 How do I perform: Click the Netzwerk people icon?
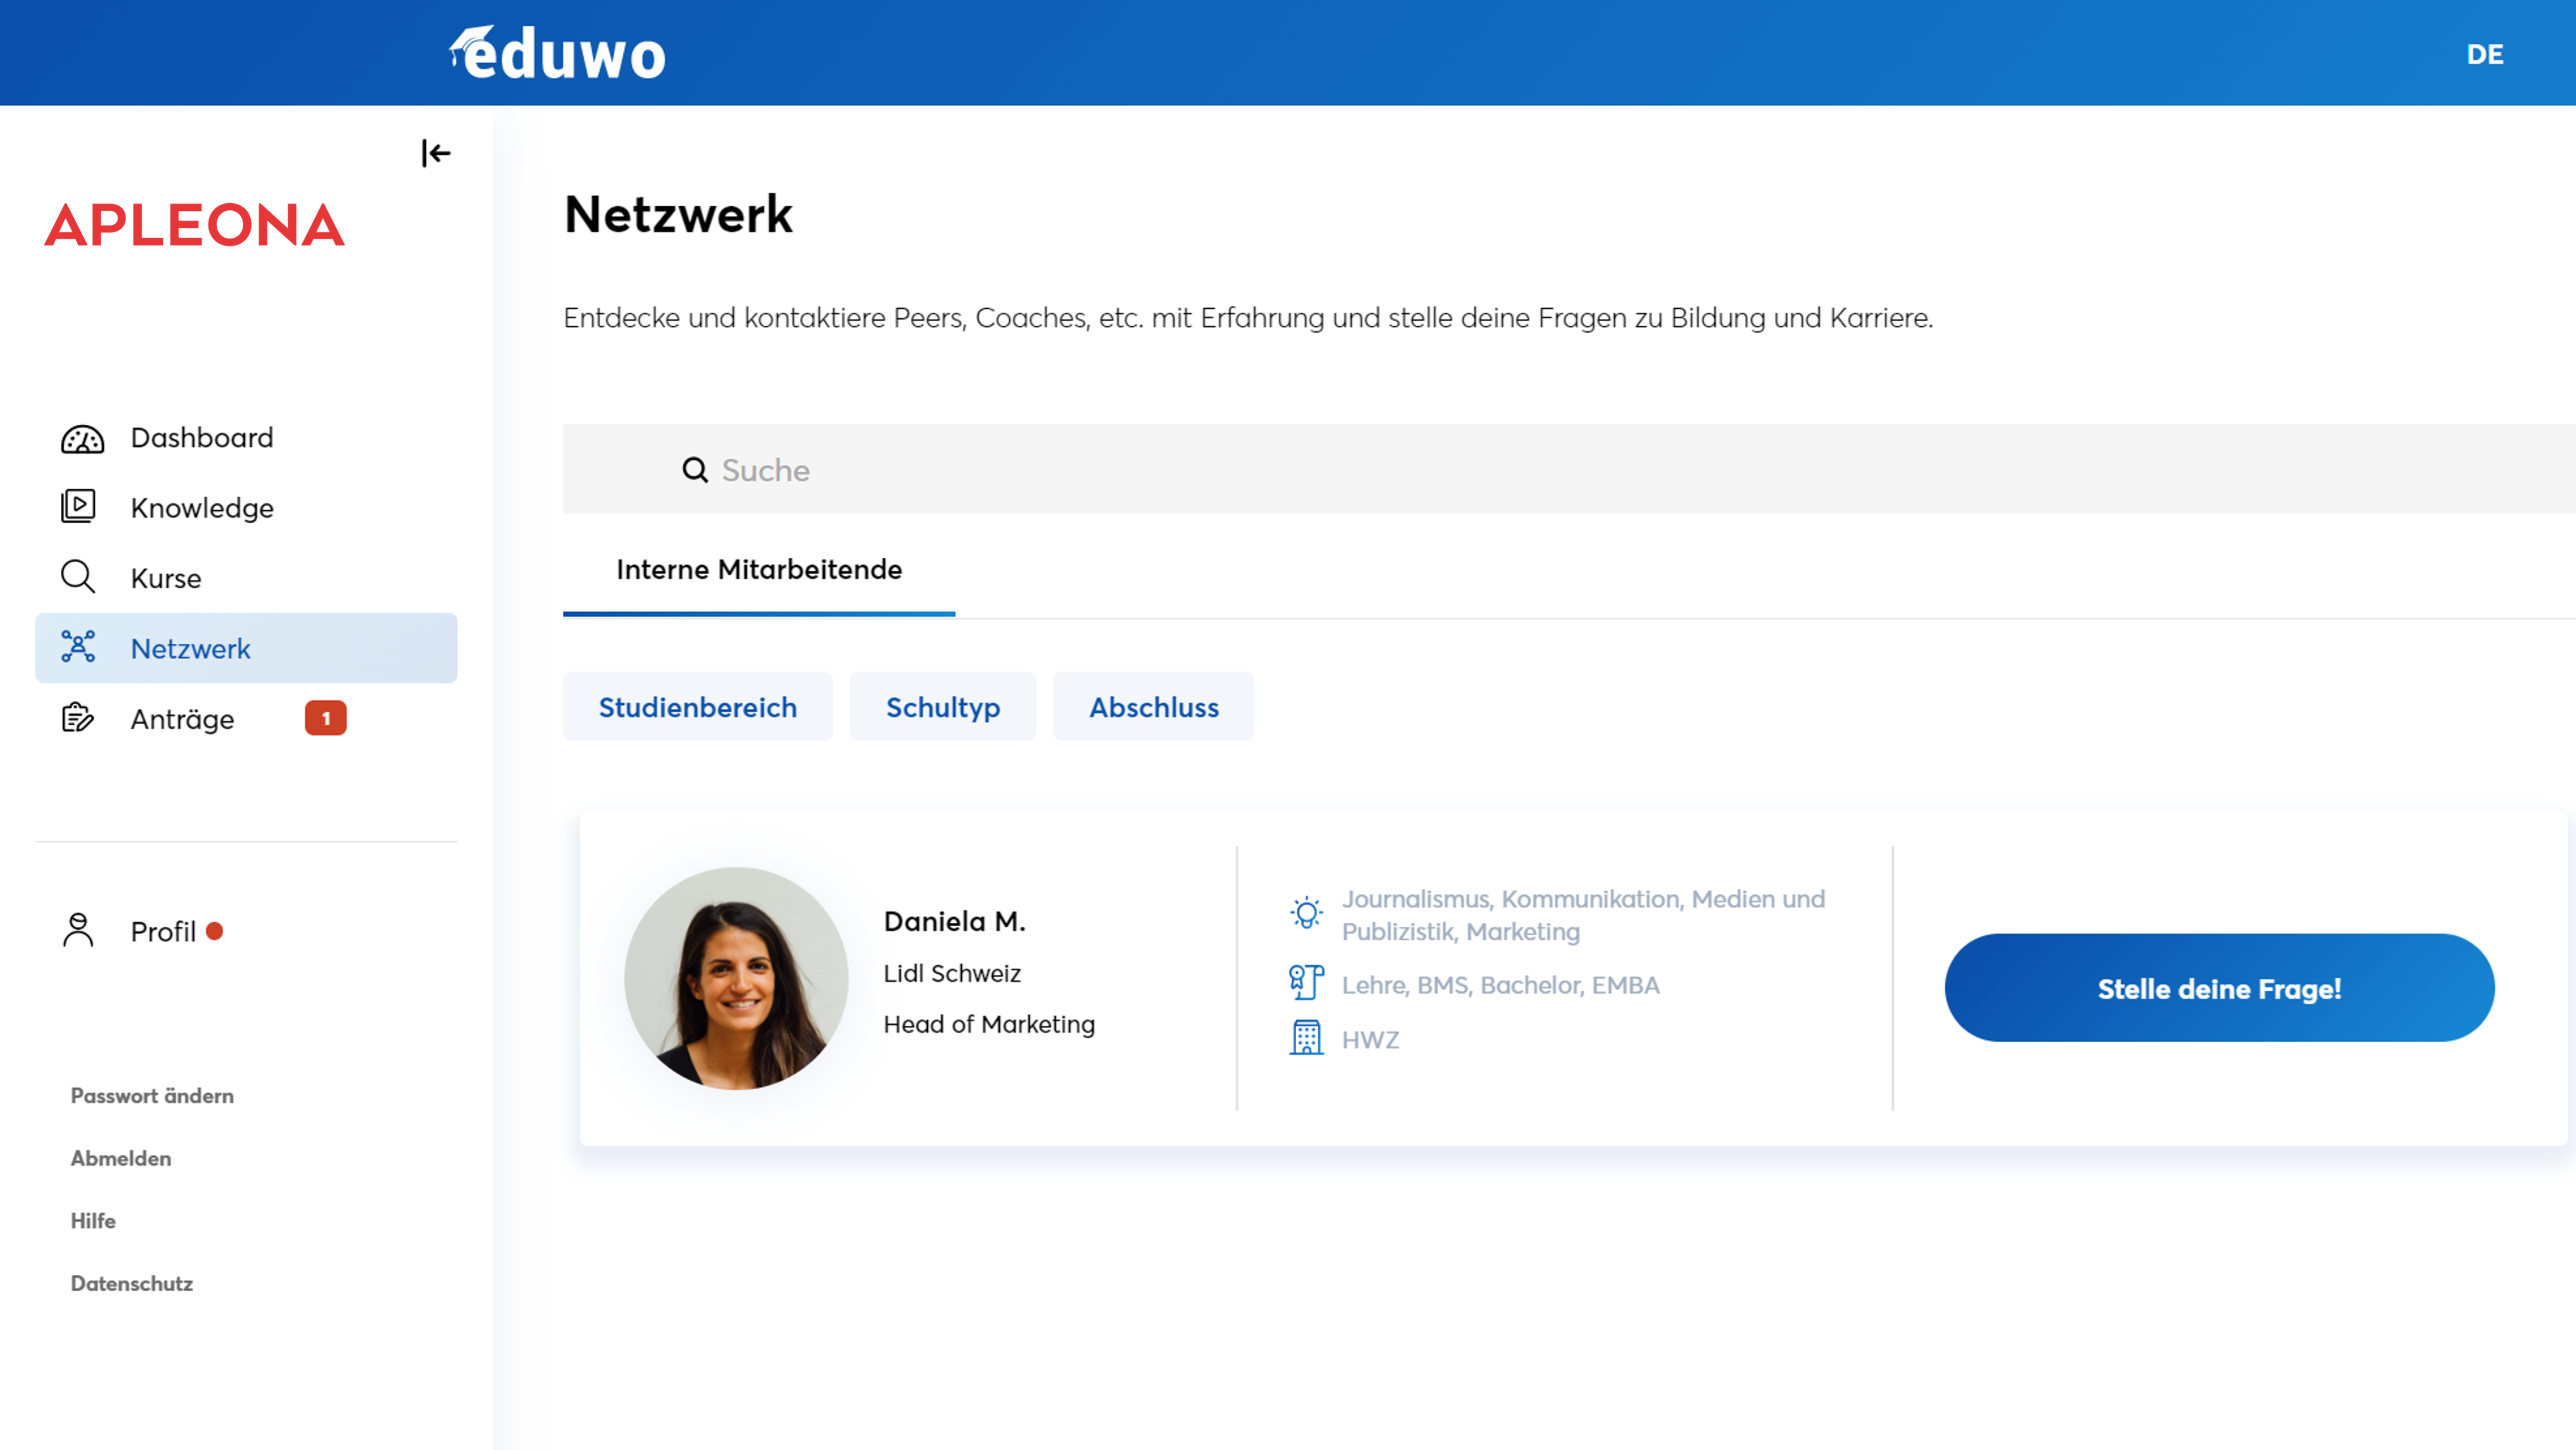[x=78, y=647]
